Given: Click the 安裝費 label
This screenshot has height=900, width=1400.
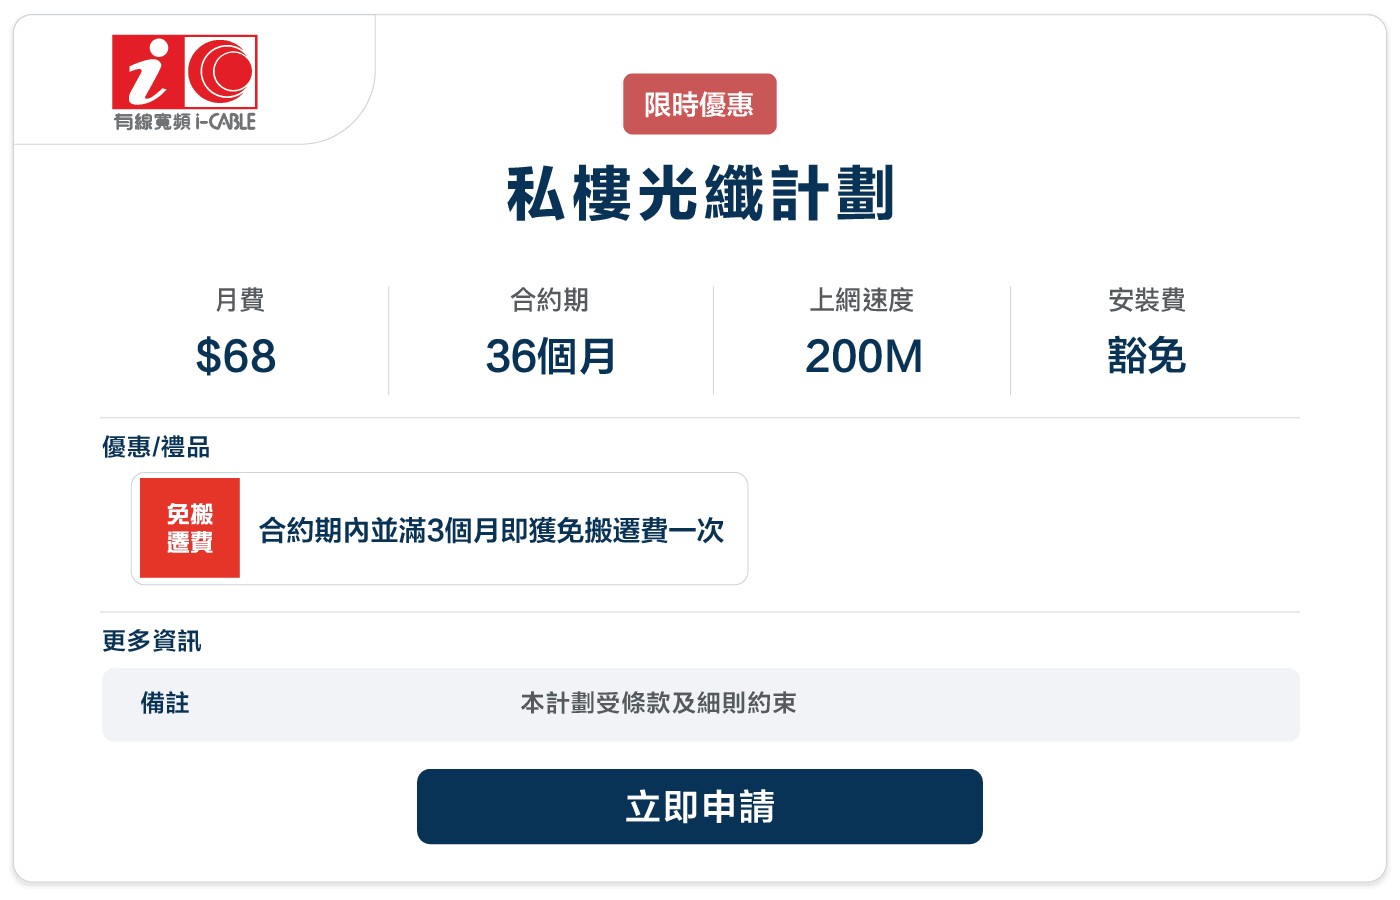Looking at the screenshot, I should tap(1147, 300).
